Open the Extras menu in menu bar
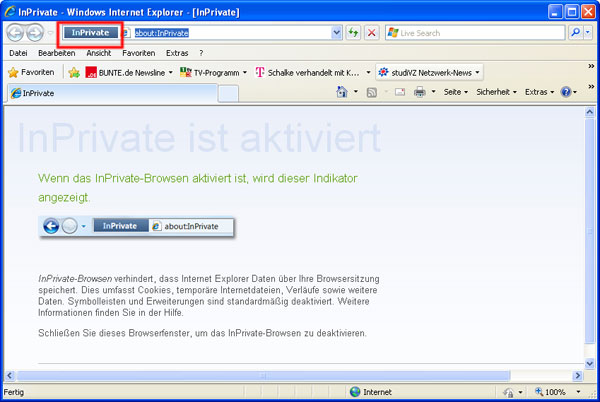 click(177, 53)
